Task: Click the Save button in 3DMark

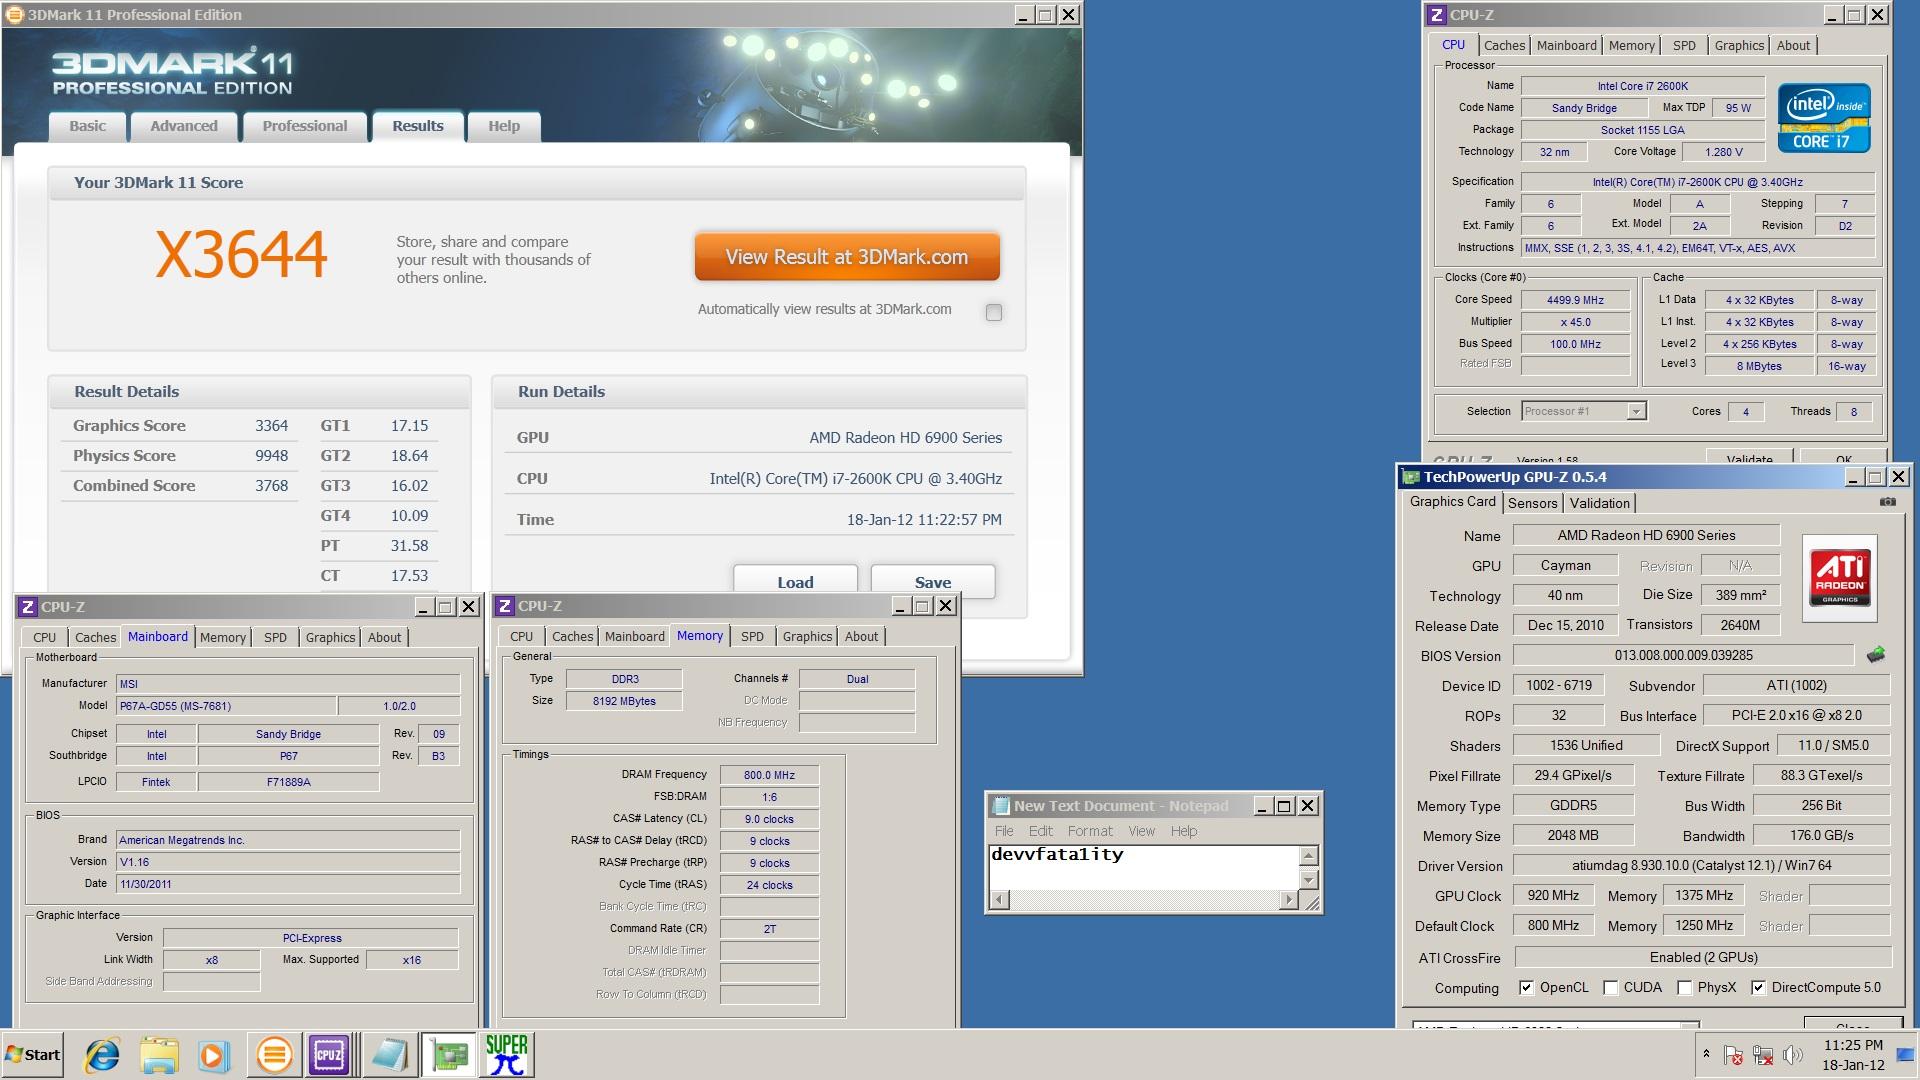Action: [x=933, y=582]
